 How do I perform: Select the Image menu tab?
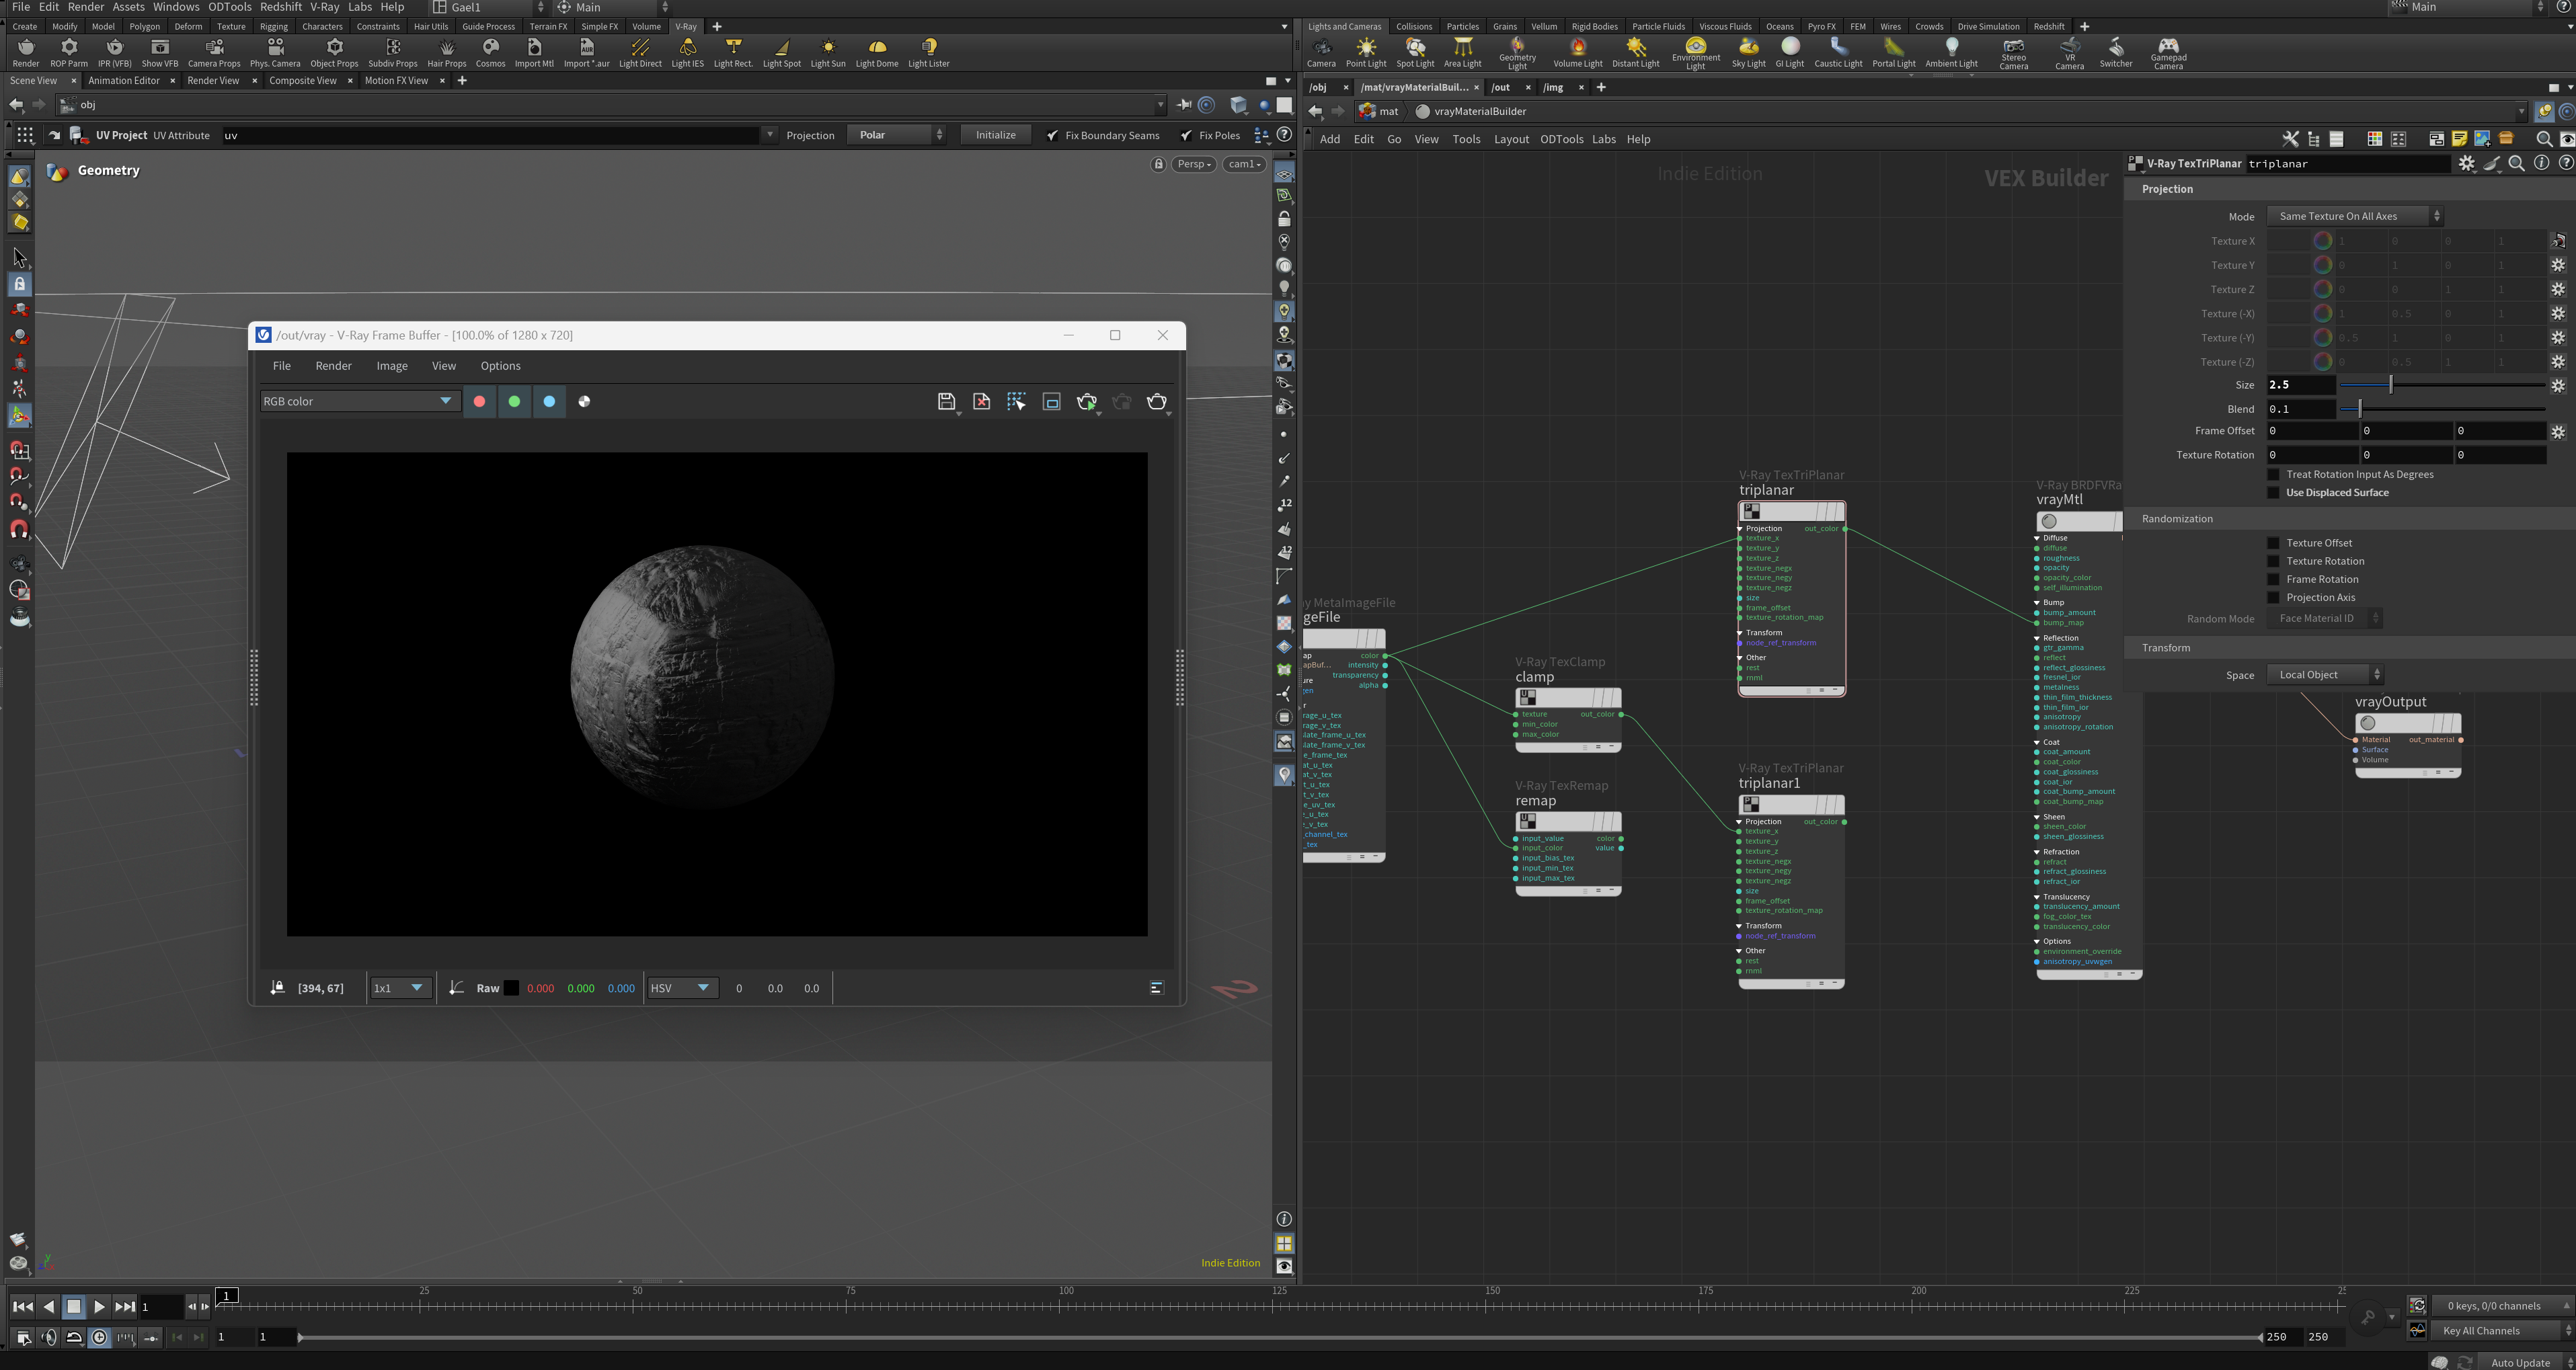click(390, 364)
